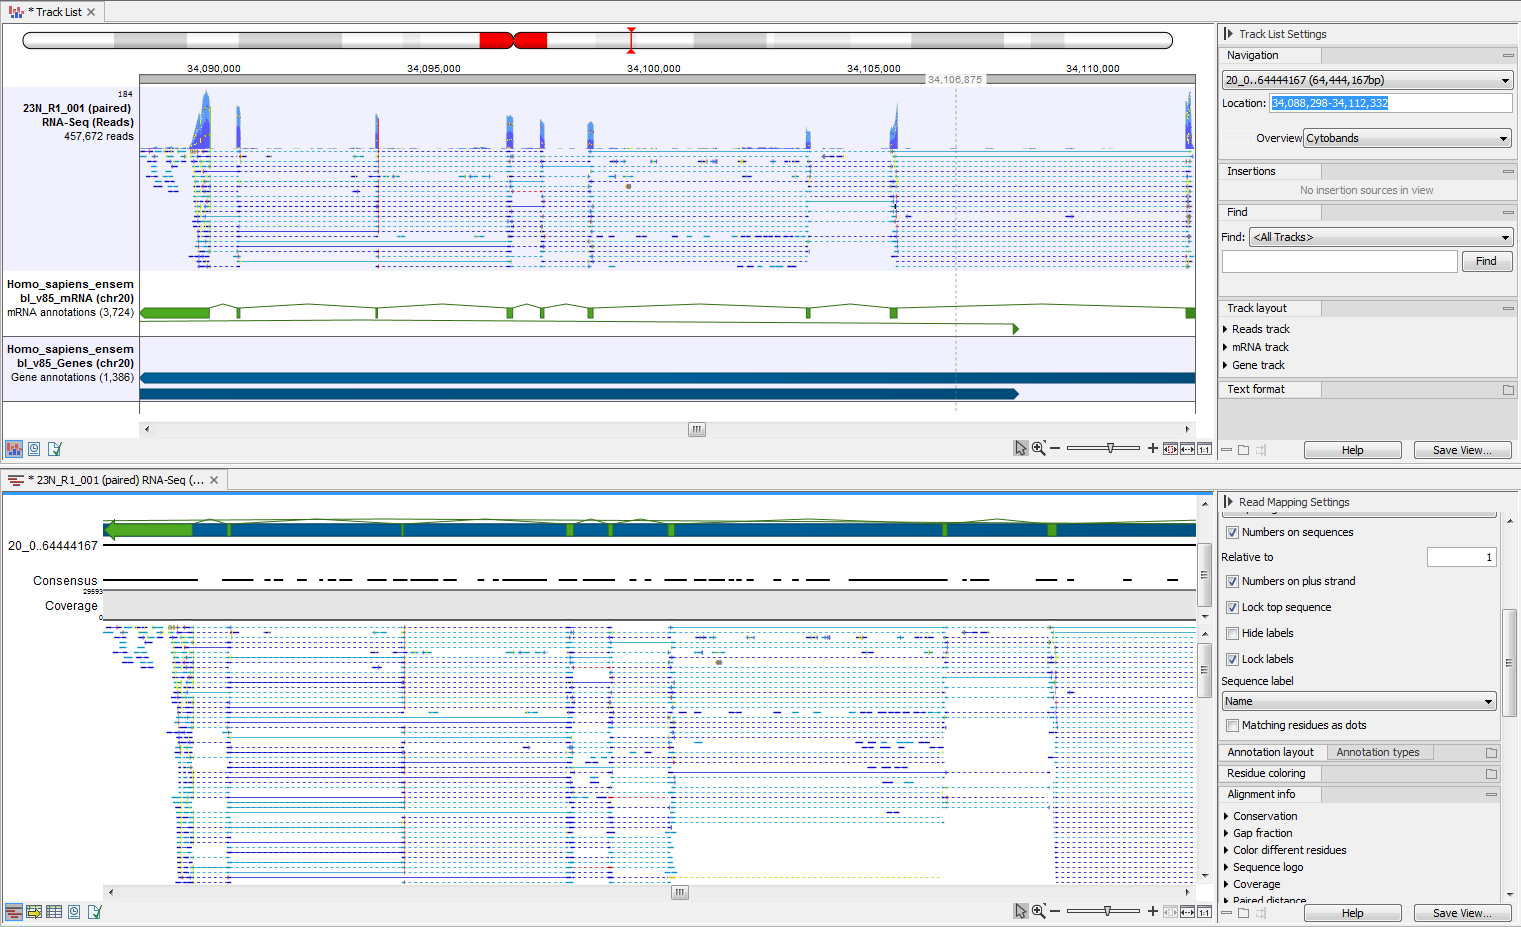This screenshot has height=927, width=1521.
Task: Open the alignment view icon in read mapping toolbar
Action: point(13,911)
